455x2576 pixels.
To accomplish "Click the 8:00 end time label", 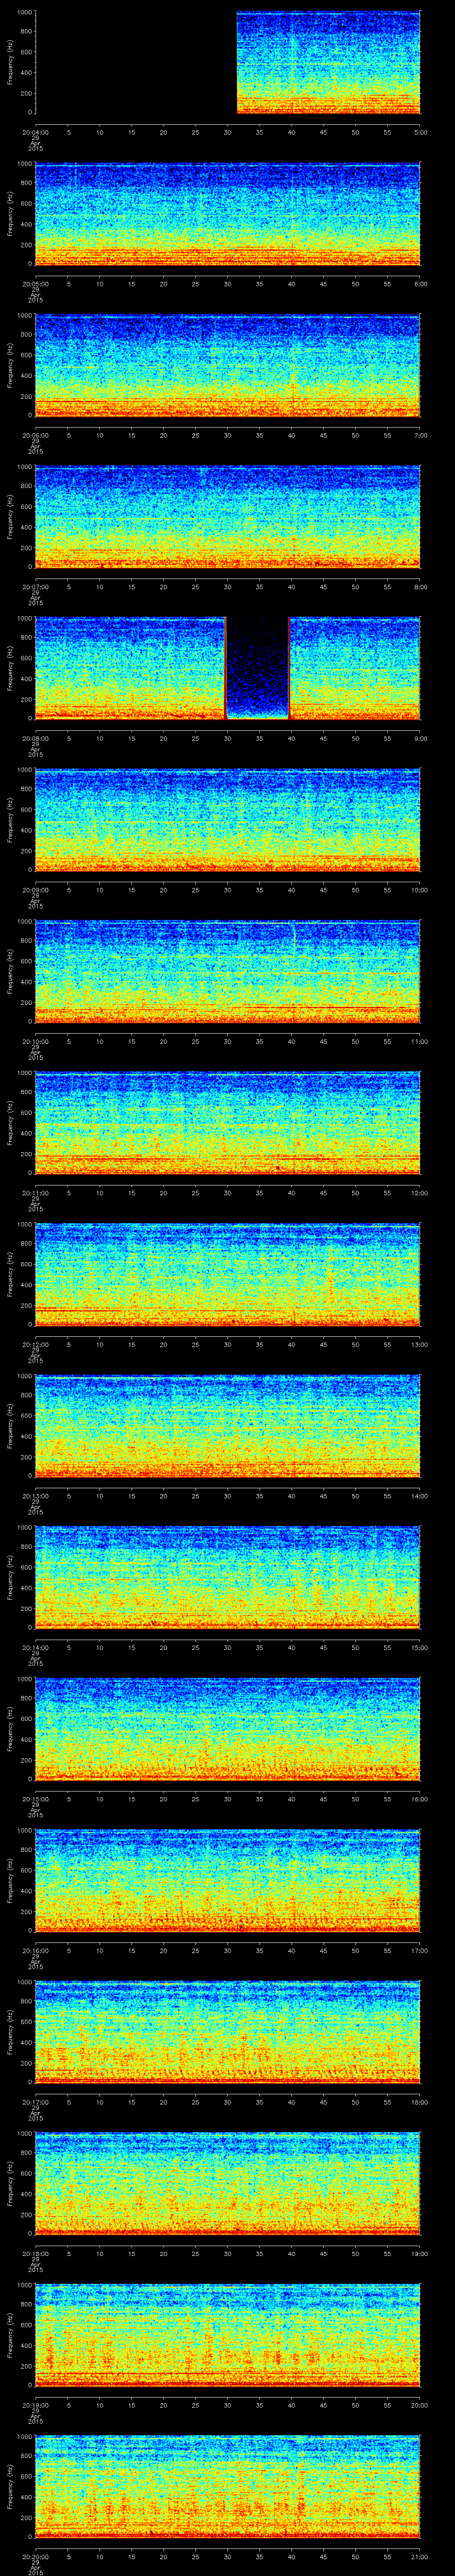I will tap(420, 586).
